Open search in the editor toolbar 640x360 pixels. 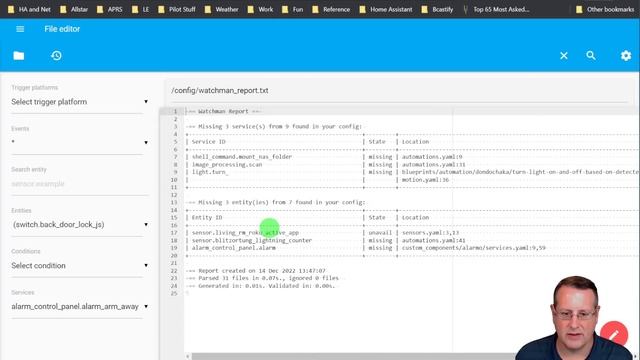591,56
